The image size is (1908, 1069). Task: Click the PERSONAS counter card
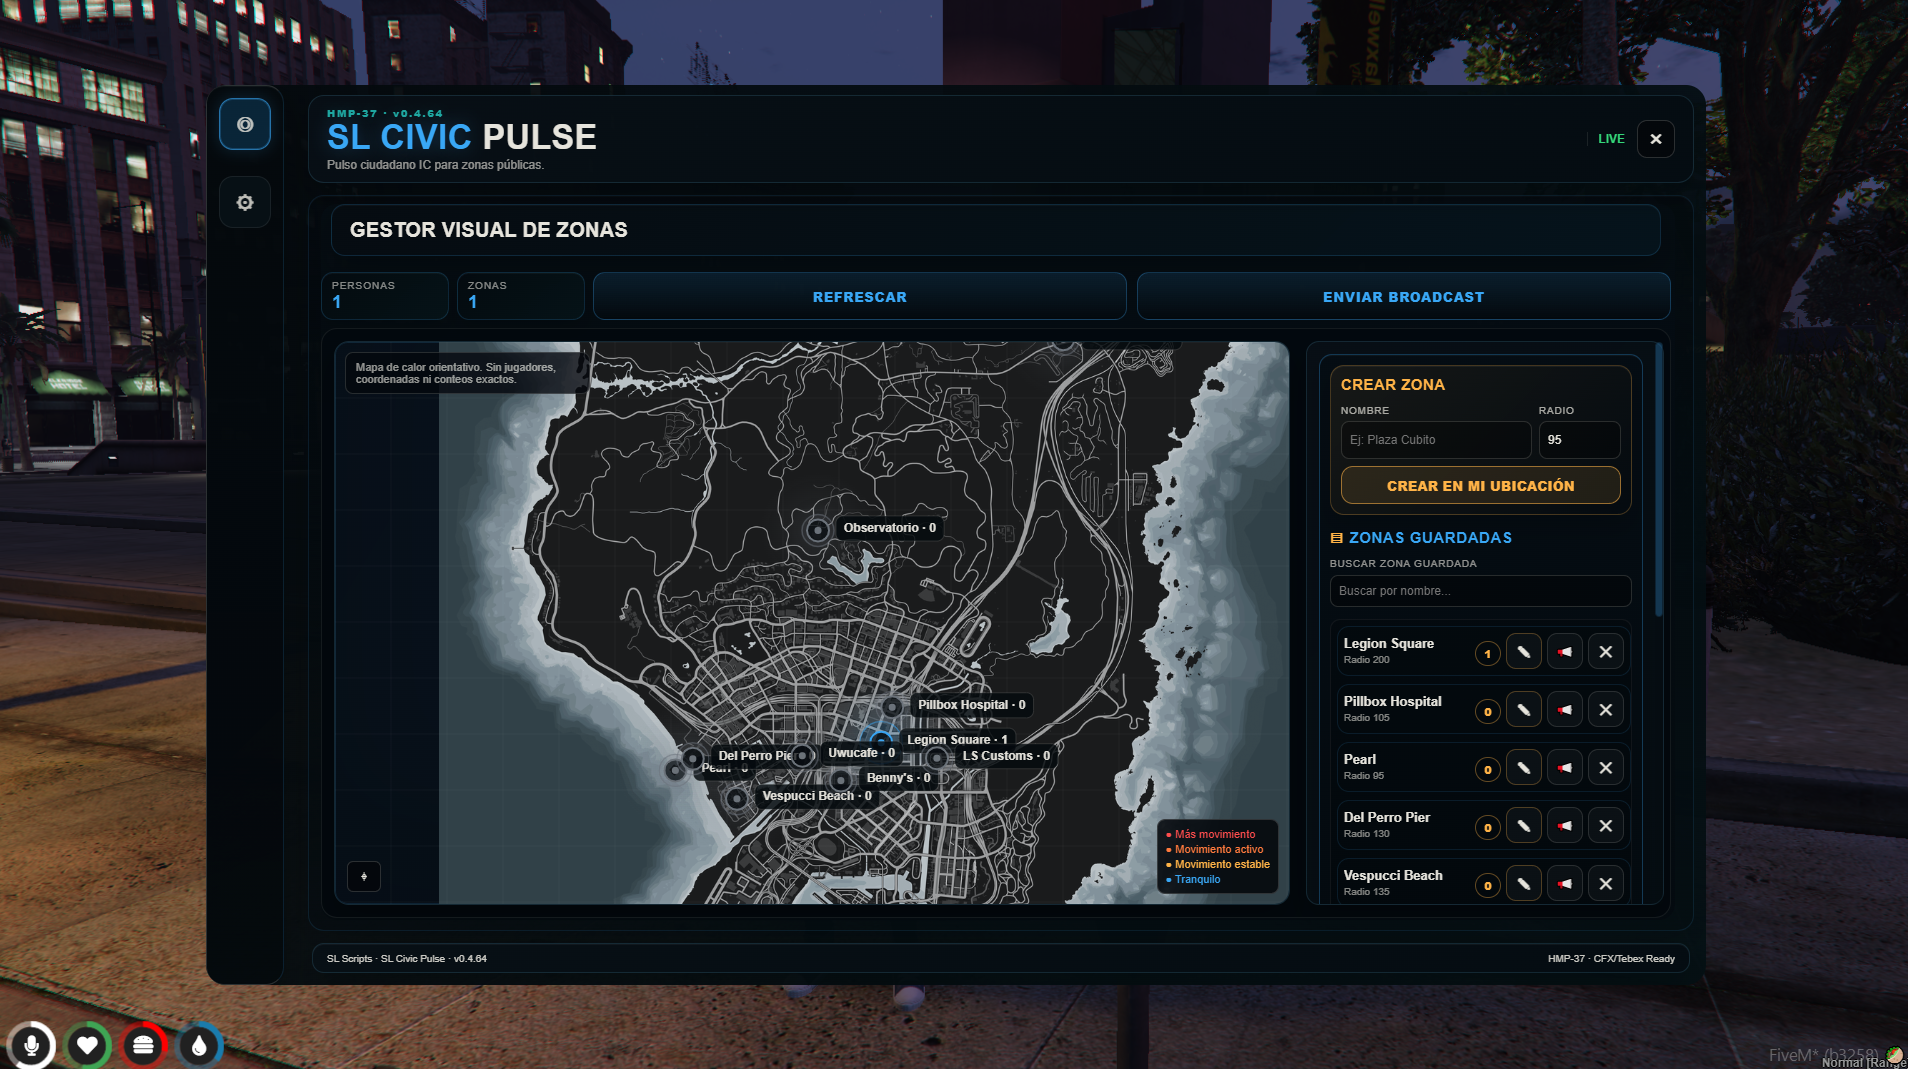385,296
